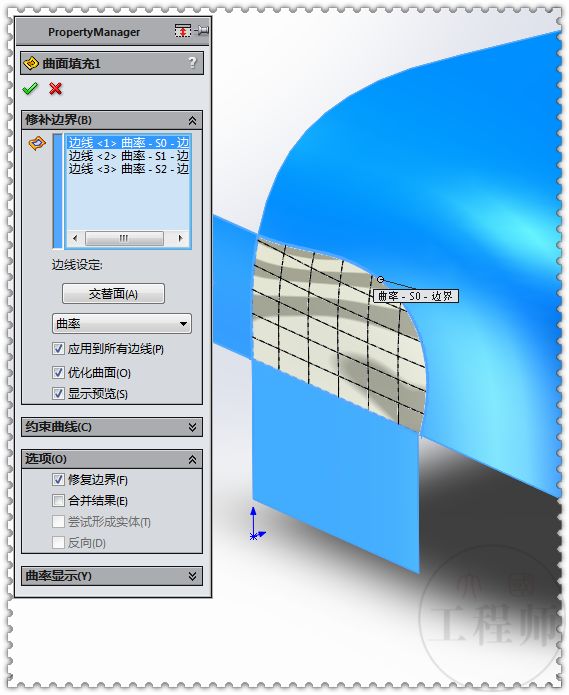
Task: Click the blue coordinate origin triad
Action: (256, 524)
